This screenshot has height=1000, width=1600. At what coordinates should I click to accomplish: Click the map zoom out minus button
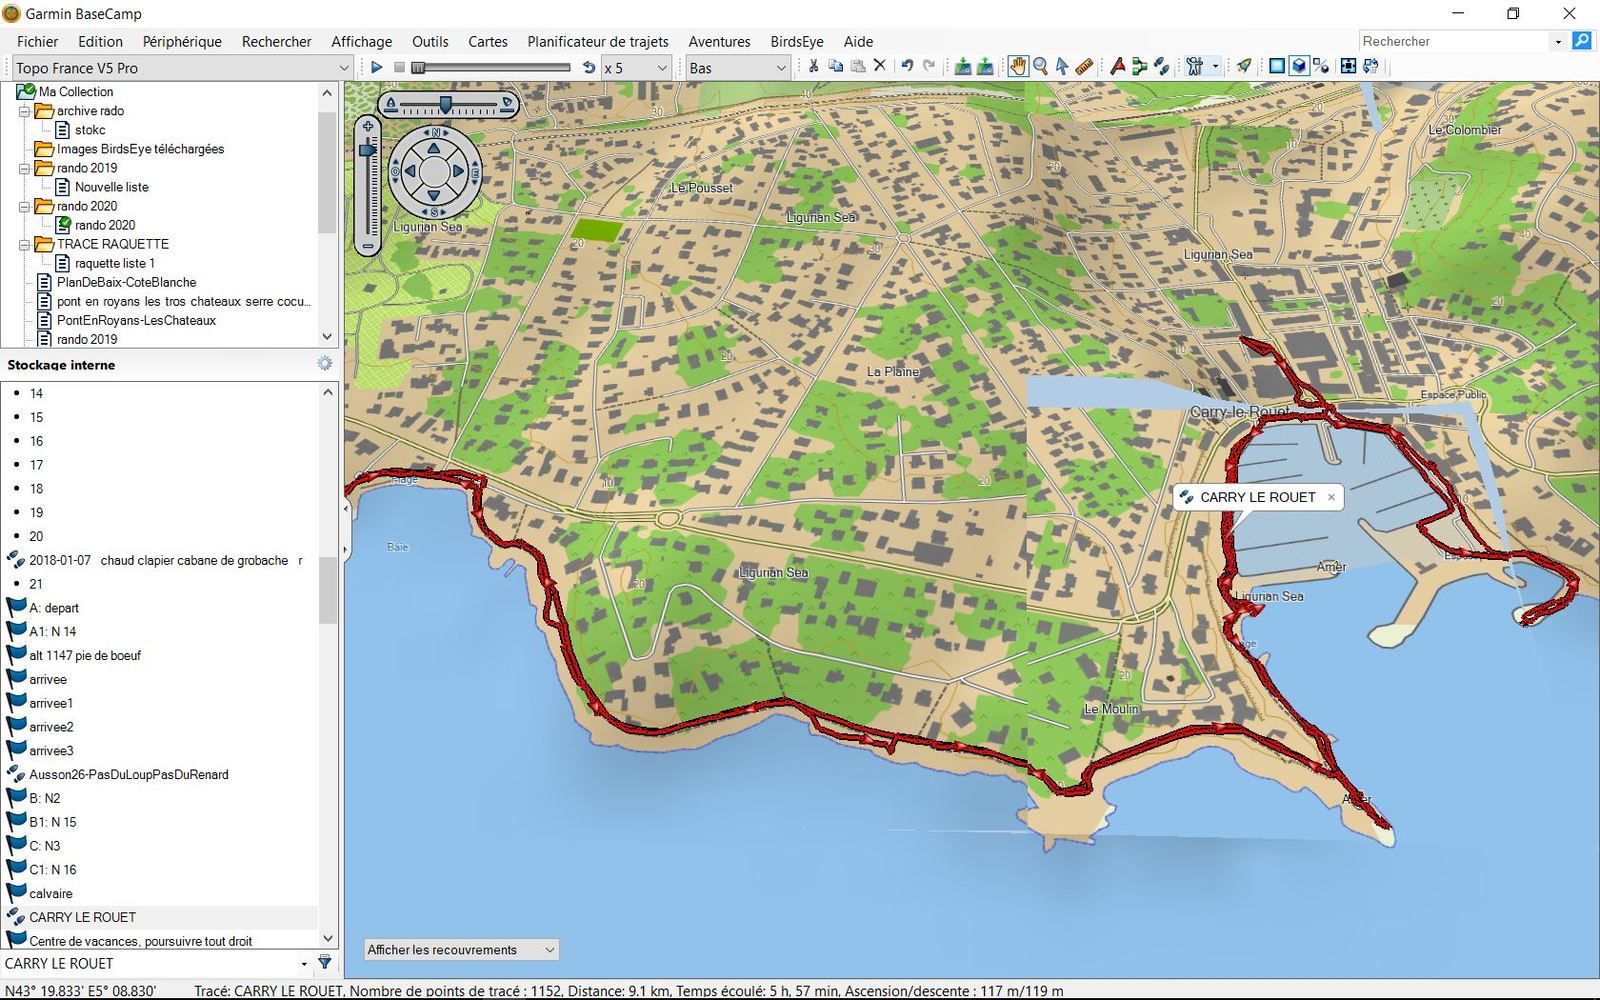pyautogui.click(x=368, y=245)
